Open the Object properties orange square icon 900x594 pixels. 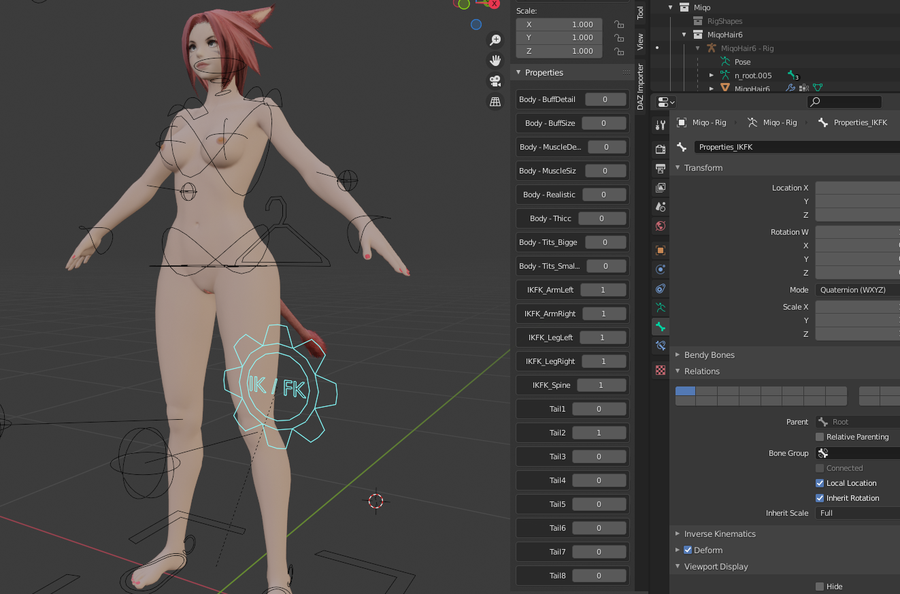point(660,250)
